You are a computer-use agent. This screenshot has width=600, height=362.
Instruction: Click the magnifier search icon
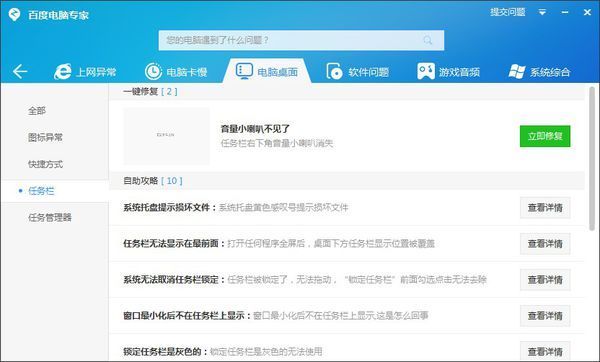click(x=428, y=40)
